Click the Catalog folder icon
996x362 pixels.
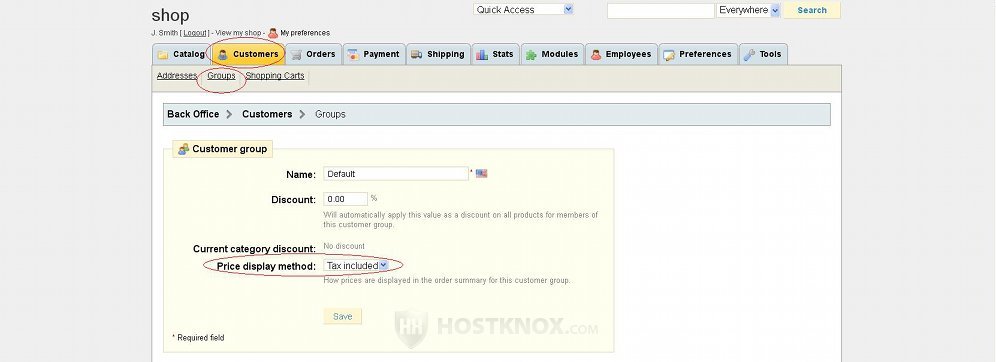pos(163,55)
